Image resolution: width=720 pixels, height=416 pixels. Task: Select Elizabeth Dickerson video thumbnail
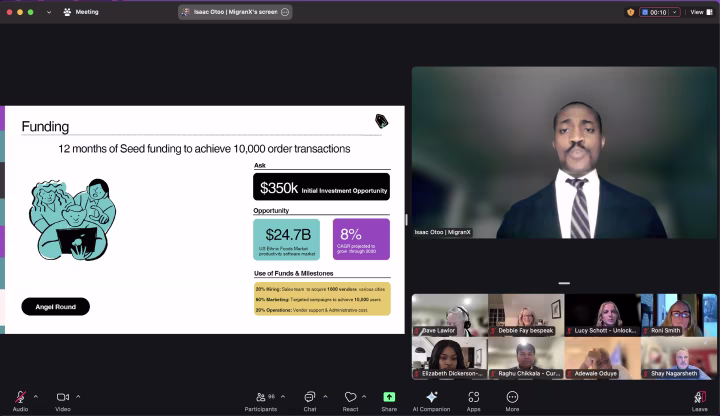point(450,358)
